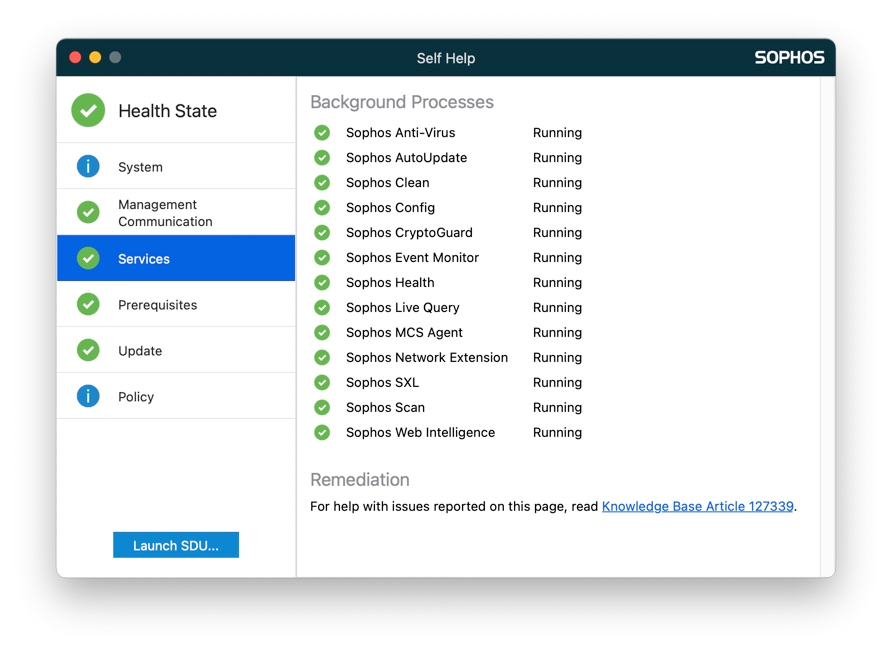The image size is (892, 652).
Task: Click the Sophos AutoUpdate process name
Action: pos(406,158)
